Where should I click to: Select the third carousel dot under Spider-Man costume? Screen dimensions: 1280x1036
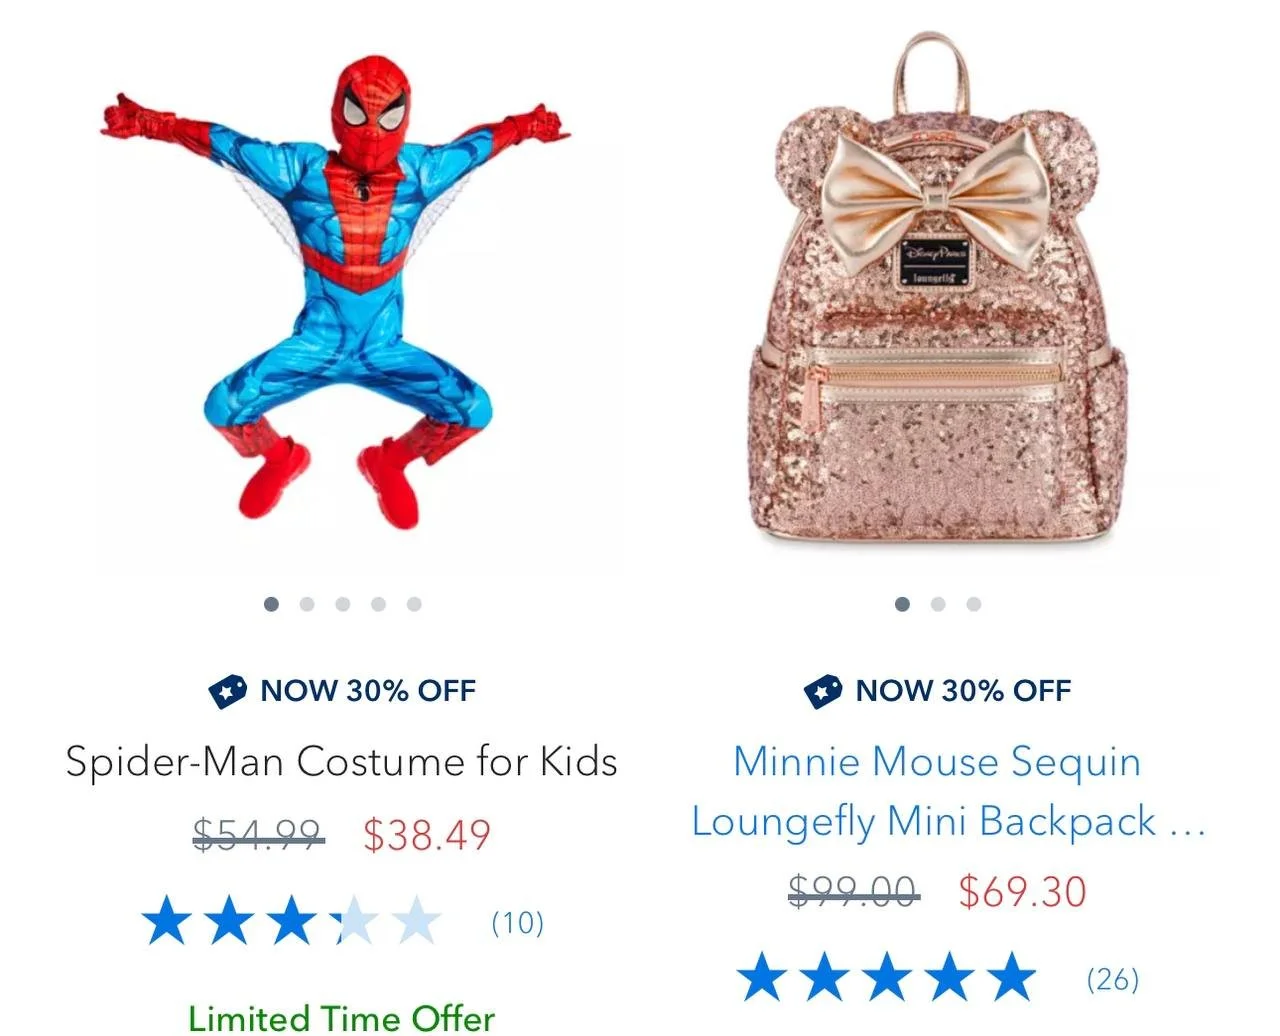coord(343,604)
